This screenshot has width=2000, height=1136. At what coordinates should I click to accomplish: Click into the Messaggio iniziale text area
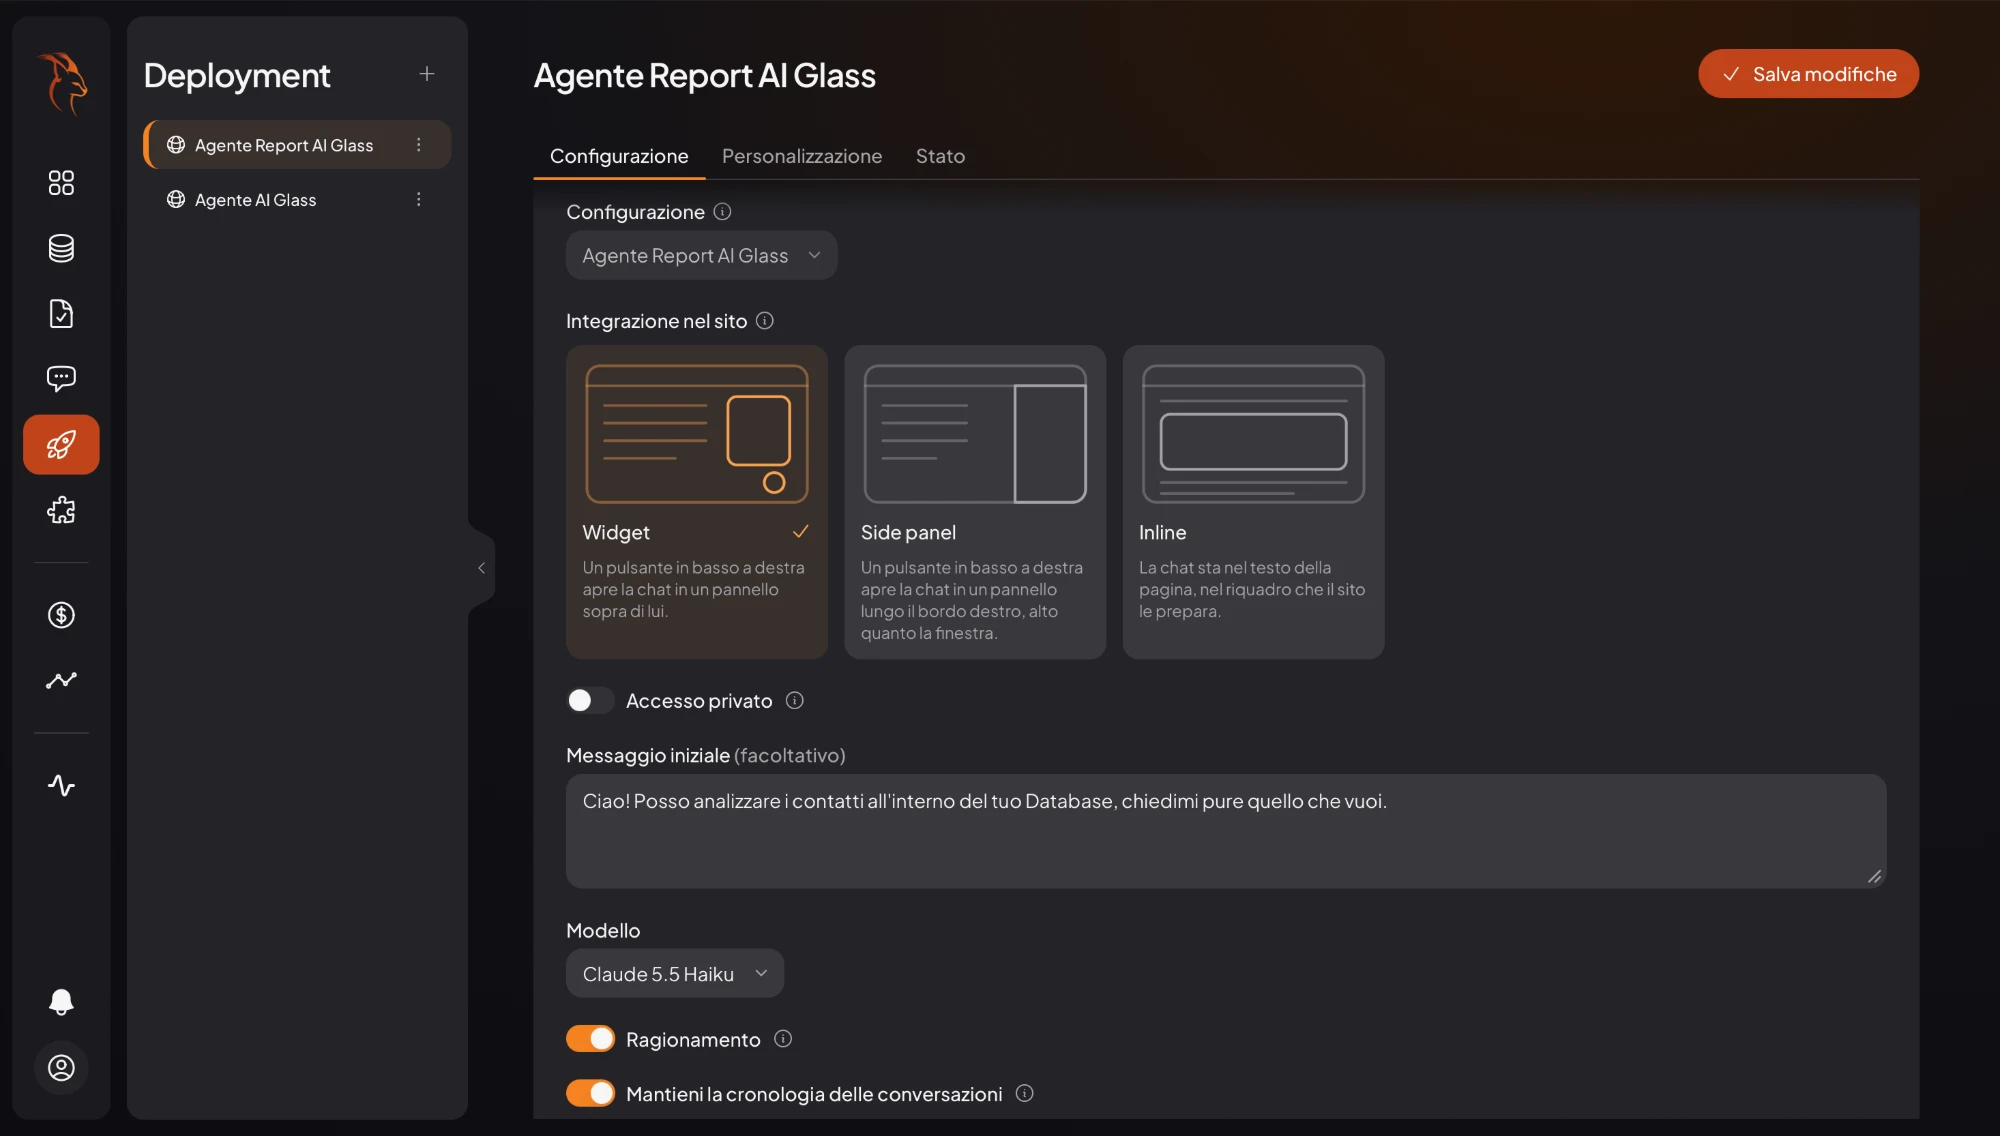point(1226,831)
